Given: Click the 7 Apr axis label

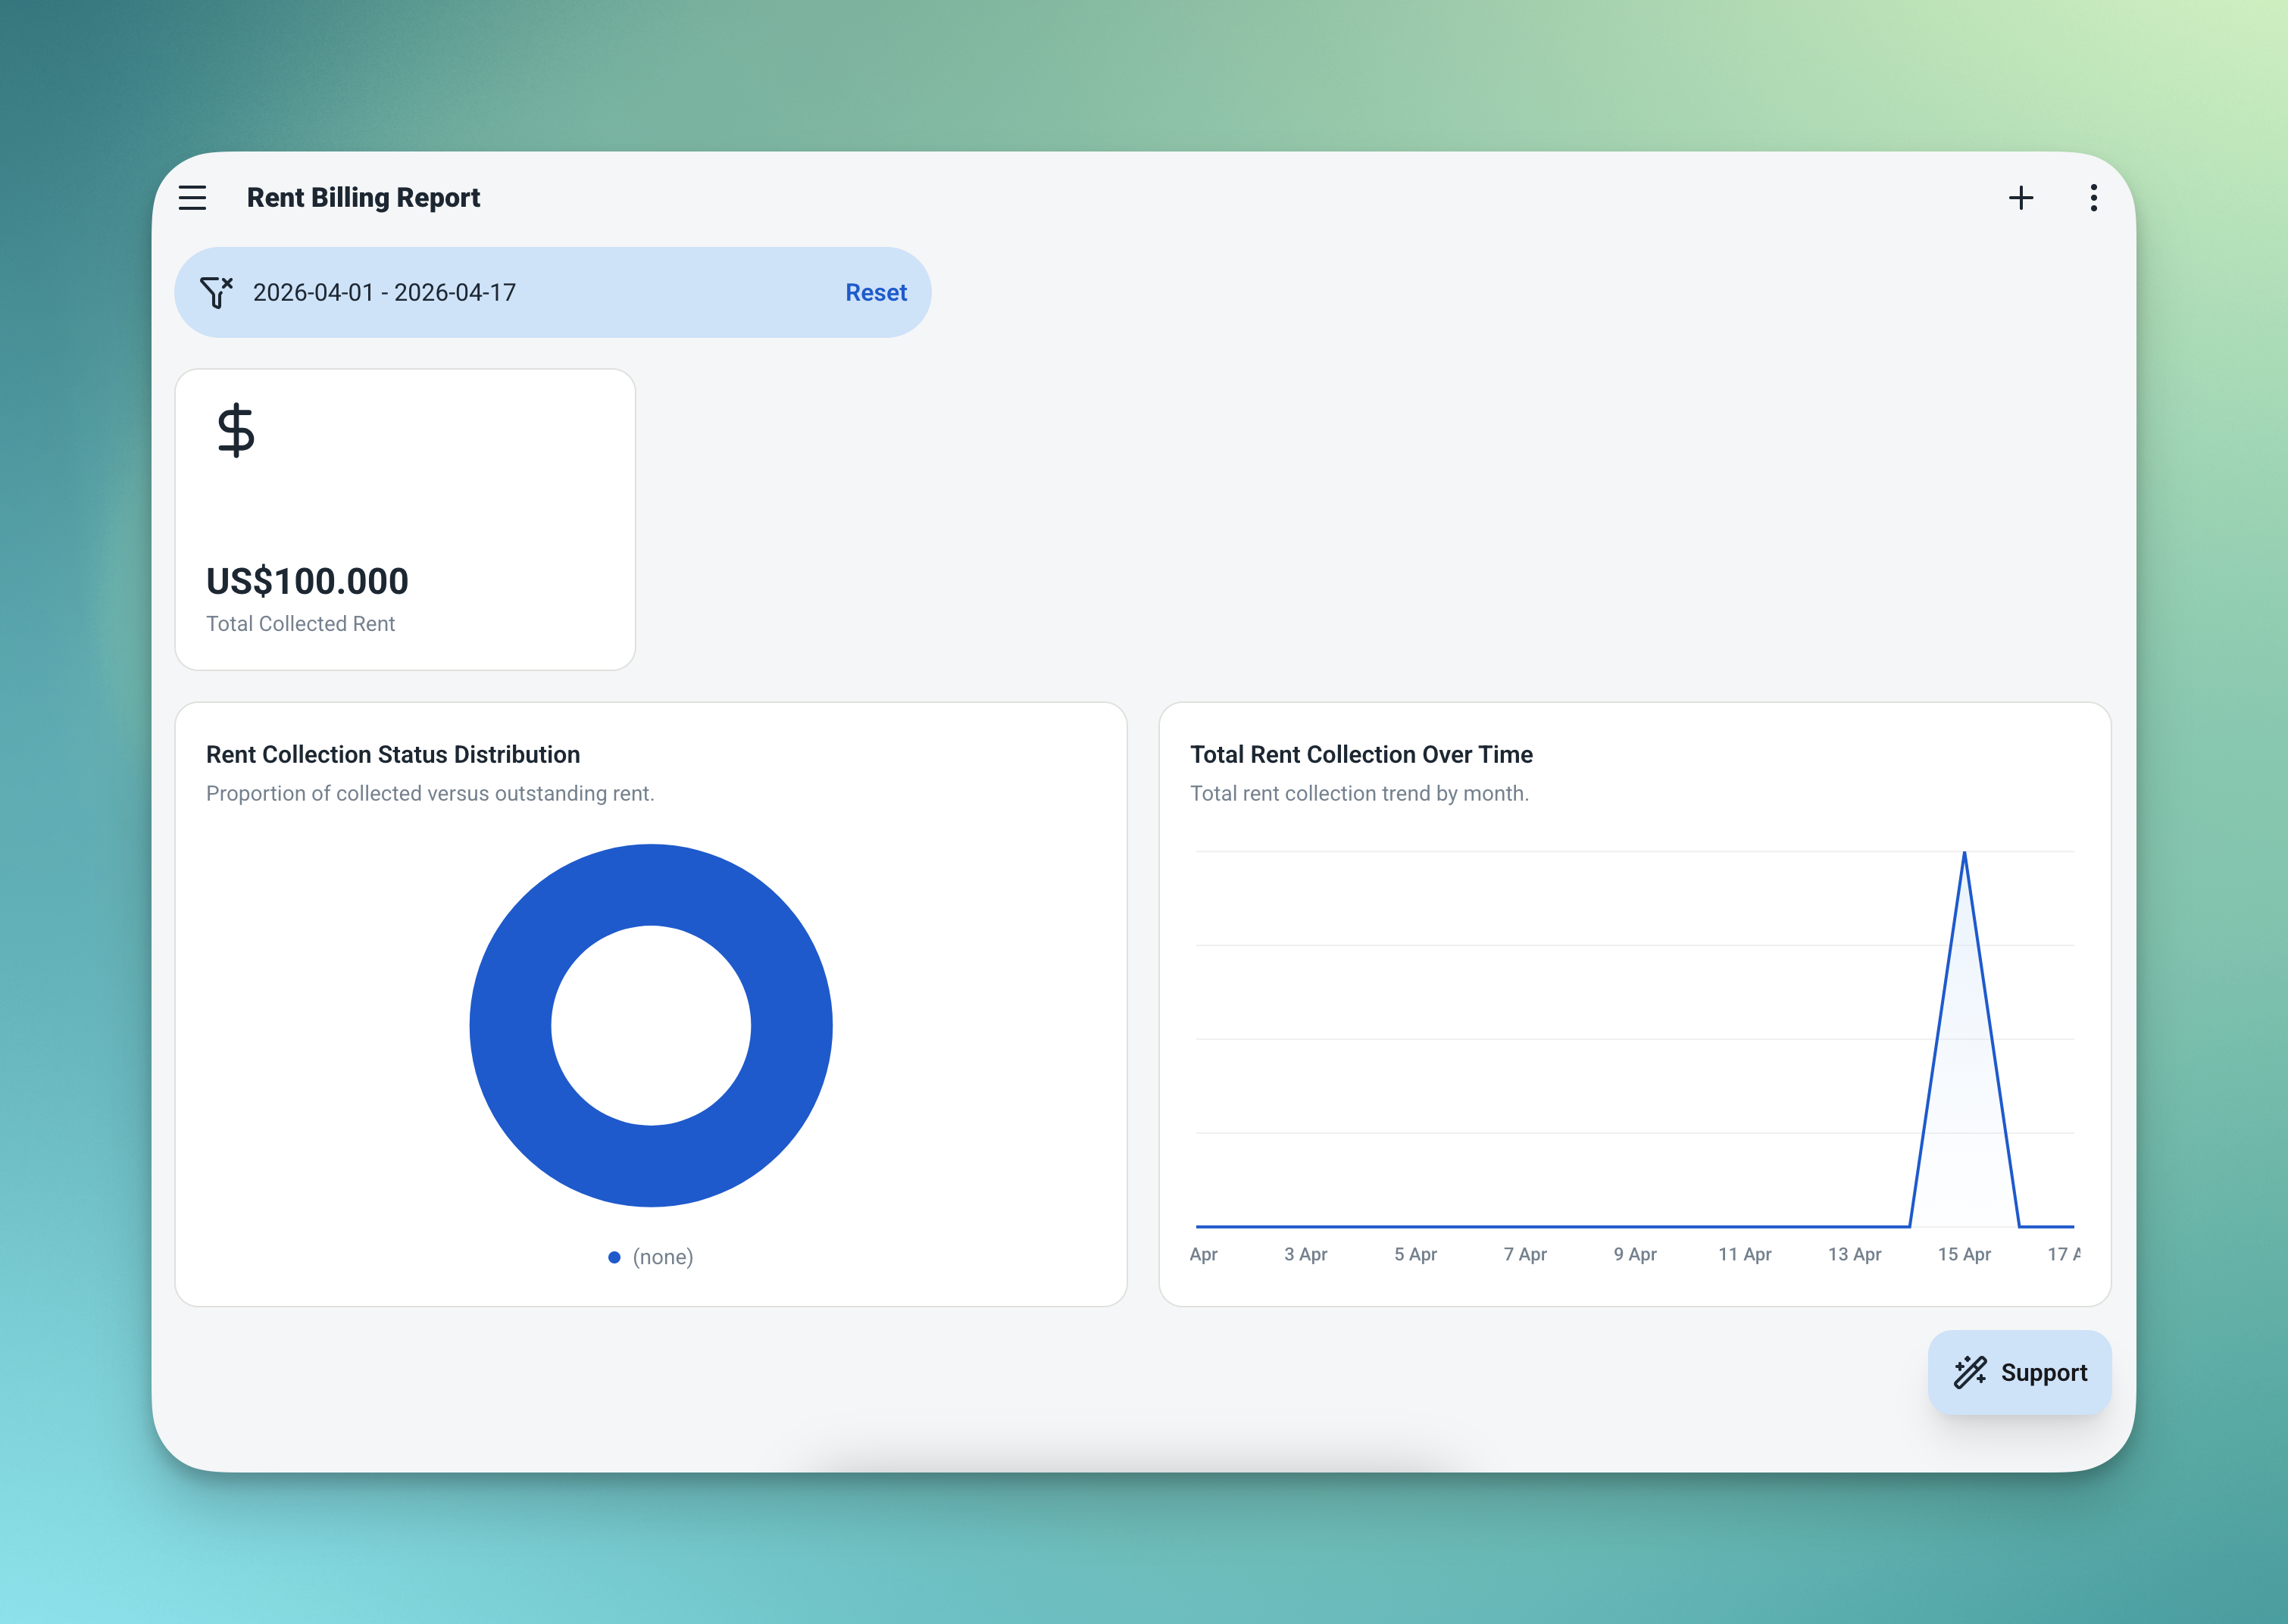Looking at the screenshot, I should click(x=1524, y=1254).
